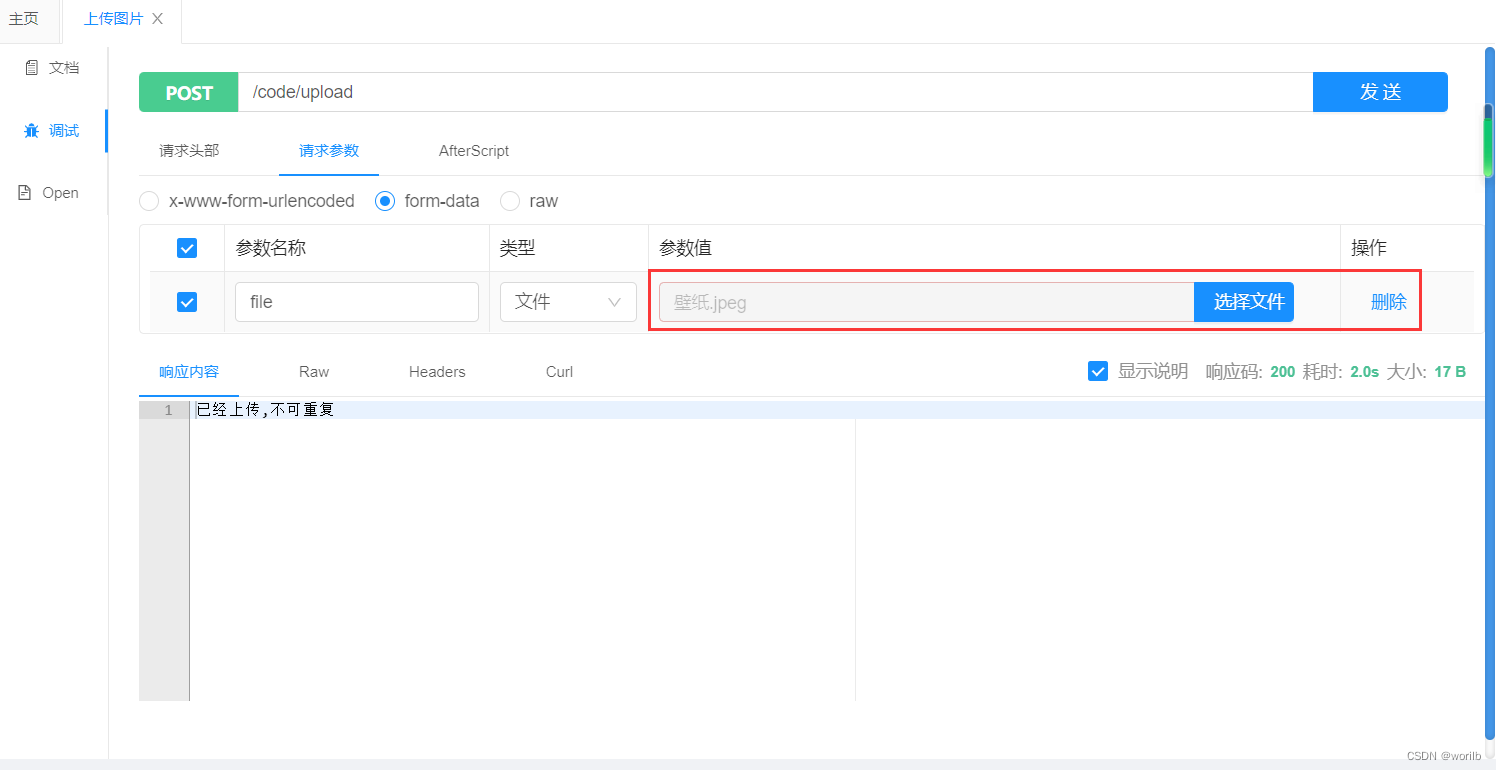Open the 文件 type dropdown

[x=568, y=302]
